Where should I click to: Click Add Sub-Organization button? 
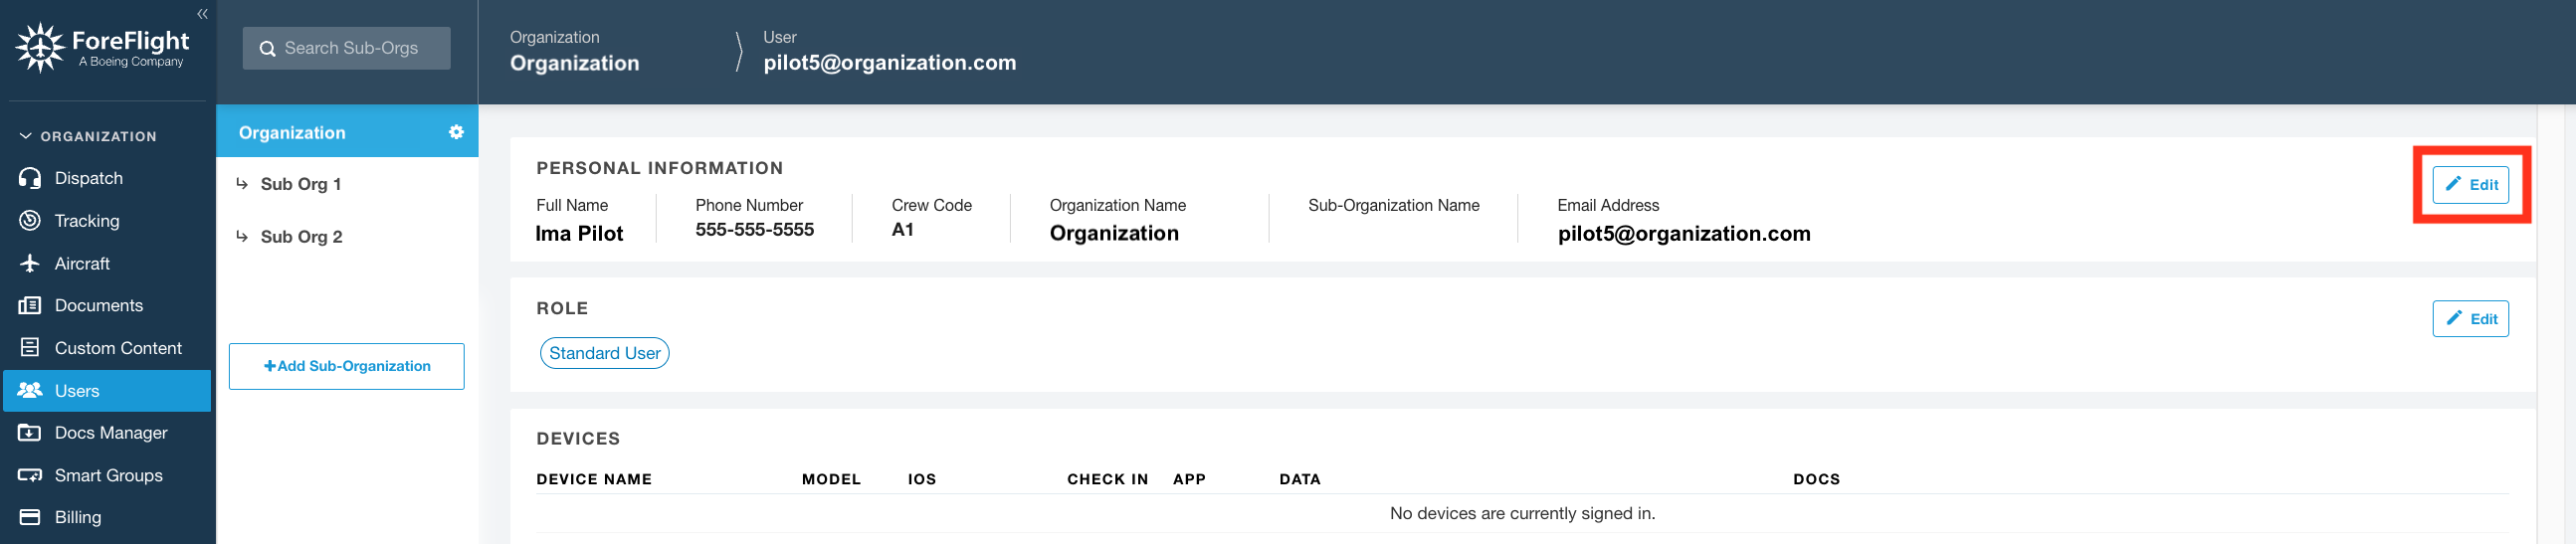point(346,367)
